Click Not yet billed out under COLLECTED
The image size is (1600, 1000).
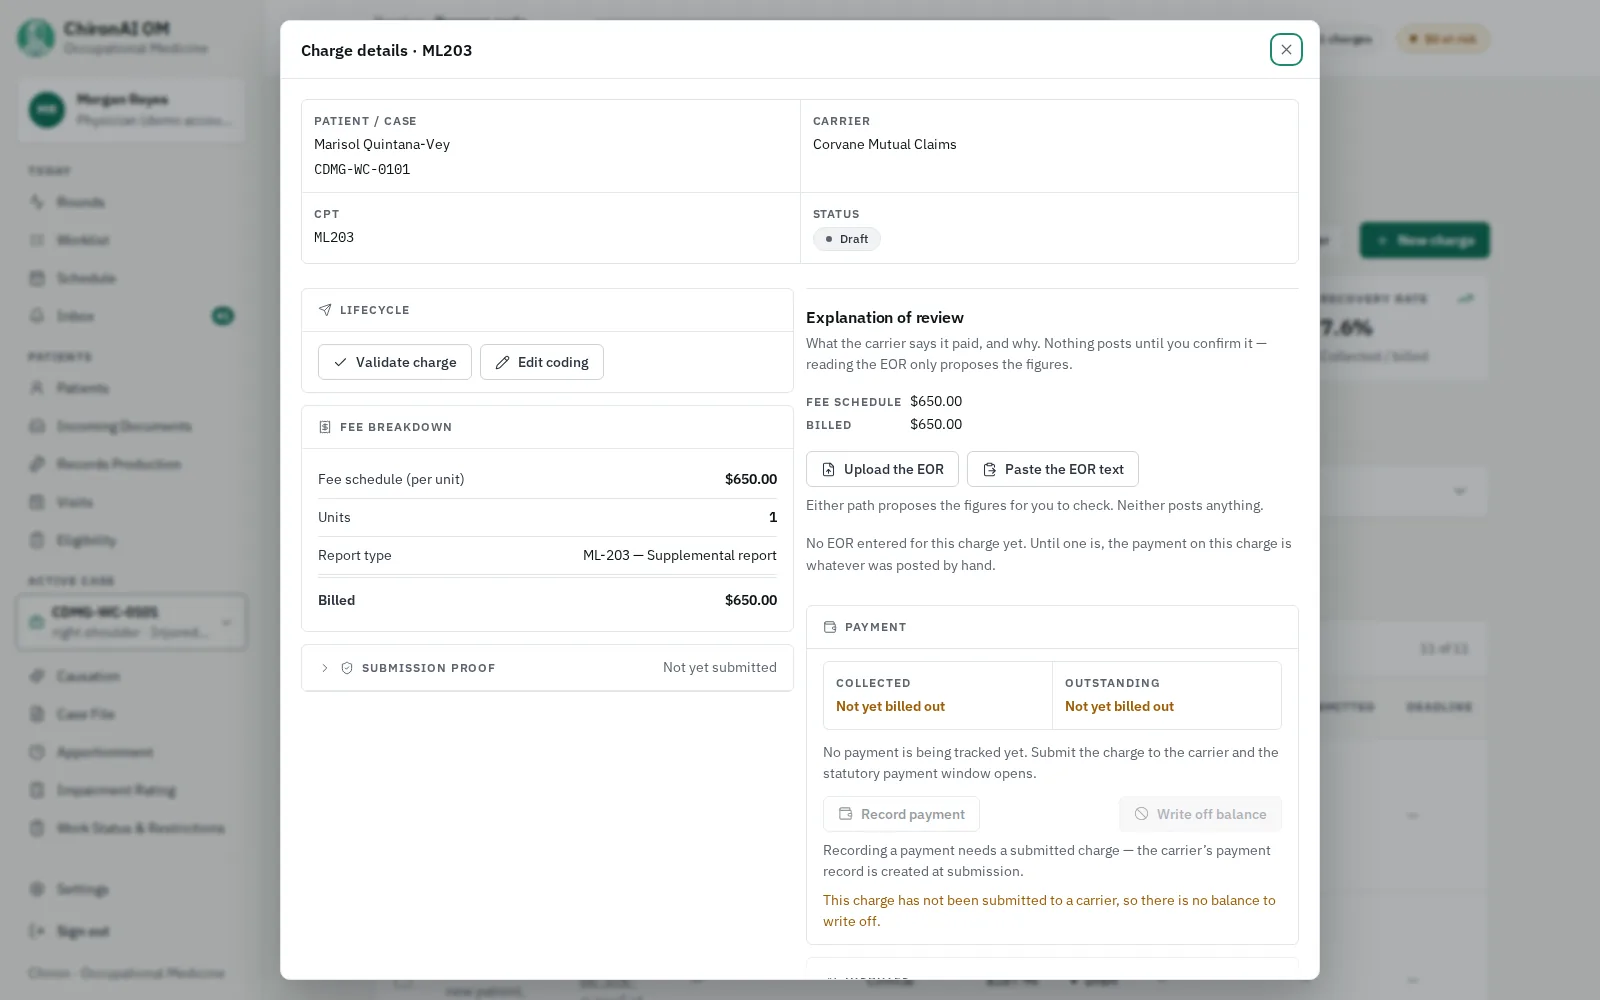[890, 706]
